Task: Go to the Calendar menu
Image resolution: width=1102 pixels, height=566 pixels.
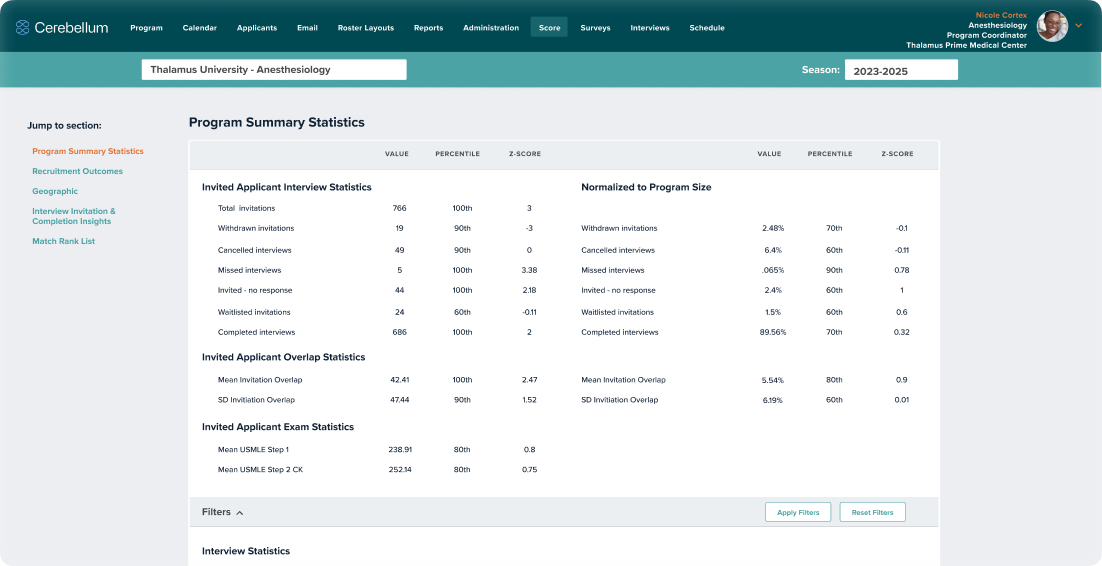Action: point(200,28)
